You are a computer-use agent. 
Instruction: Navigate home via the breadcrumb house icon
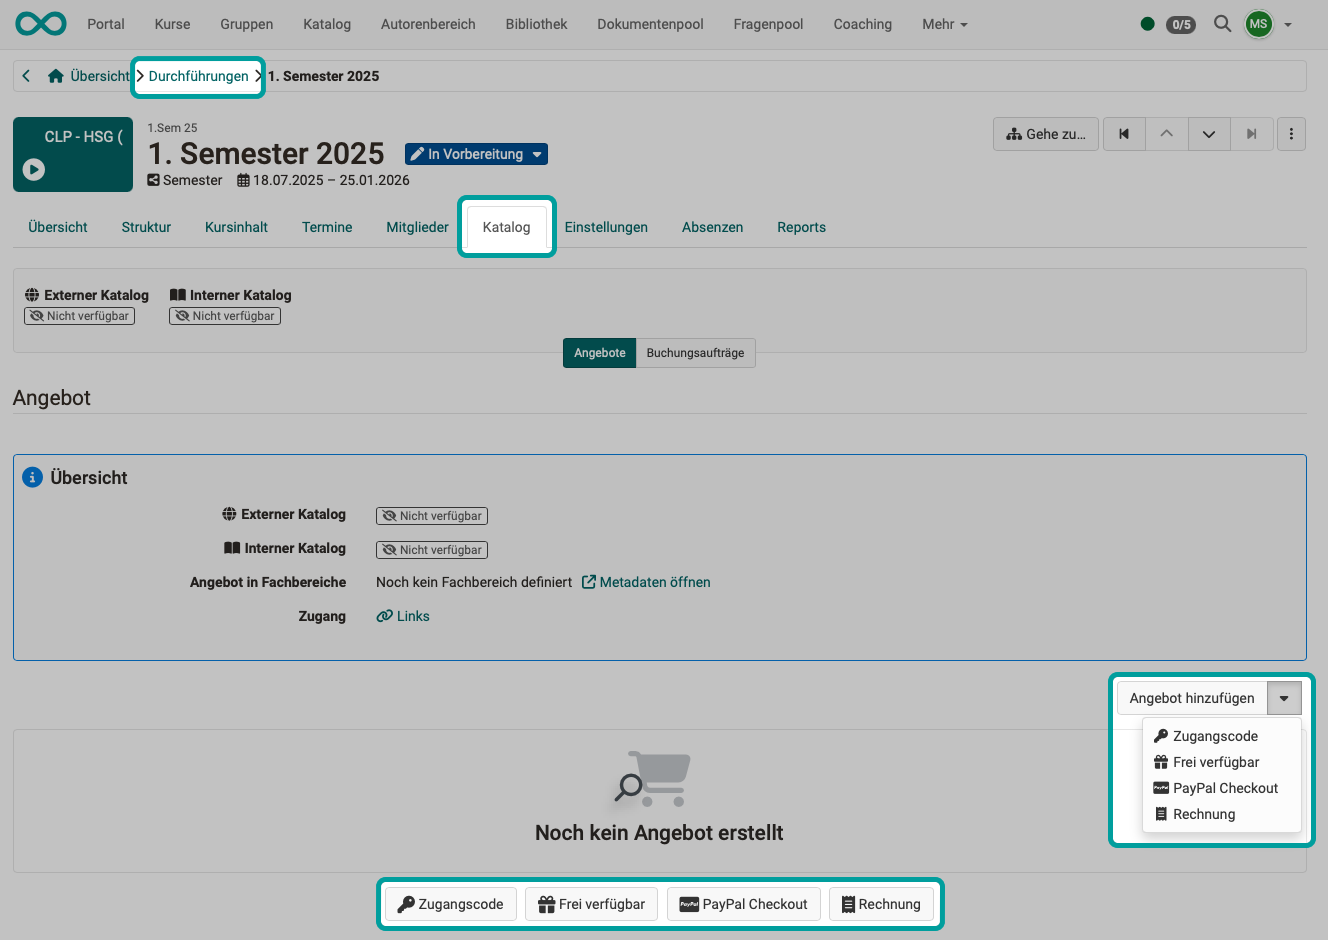(x=55, y=75)
